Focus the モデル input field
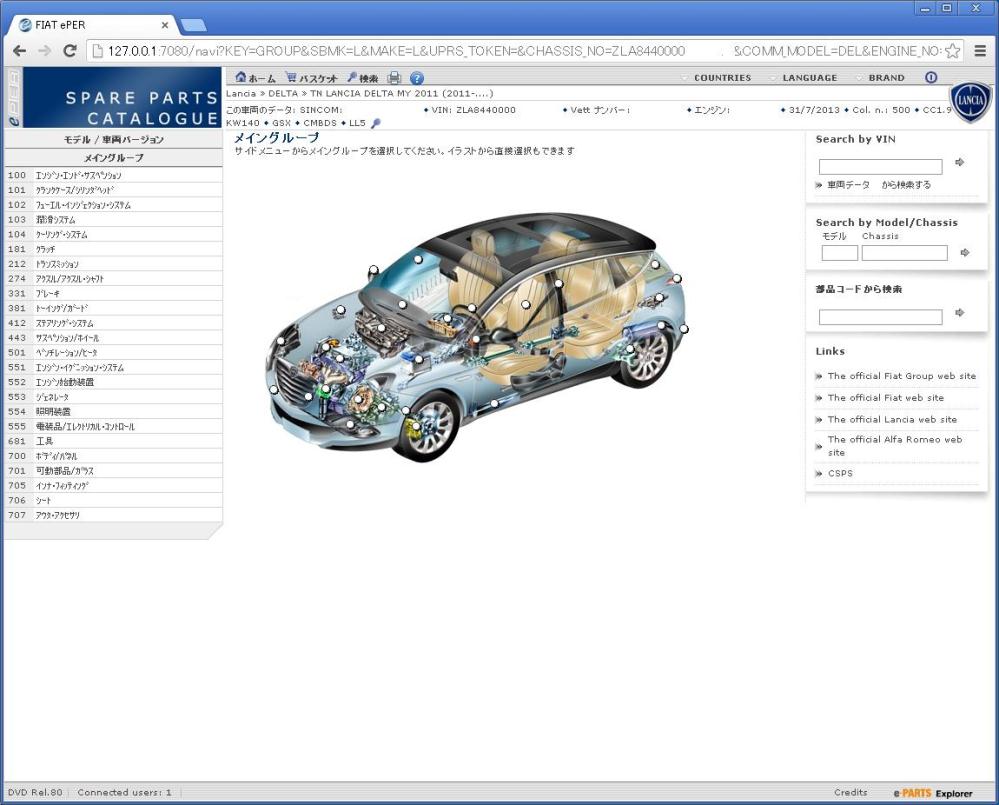This screenshot has width=999, height=805. [x=840, y=253]
